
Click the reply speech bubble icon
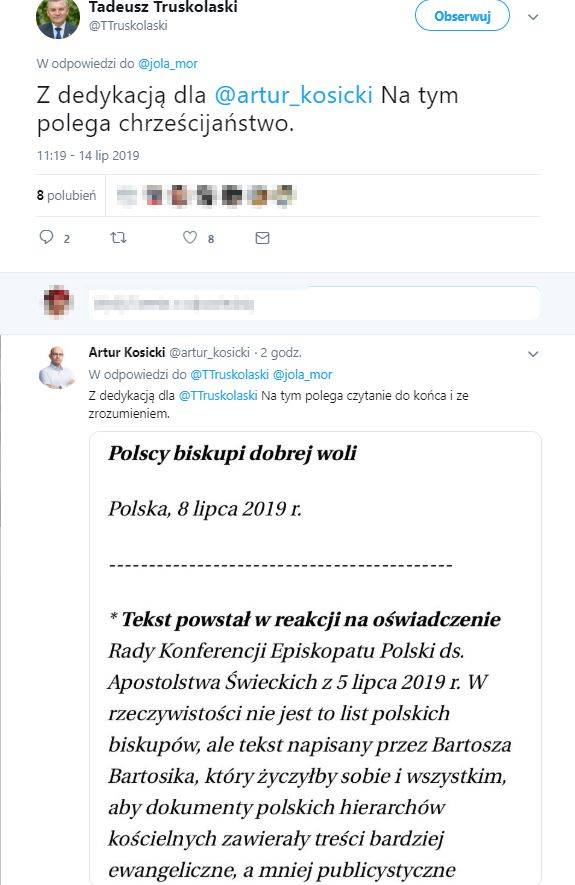[x=46, y=237]
